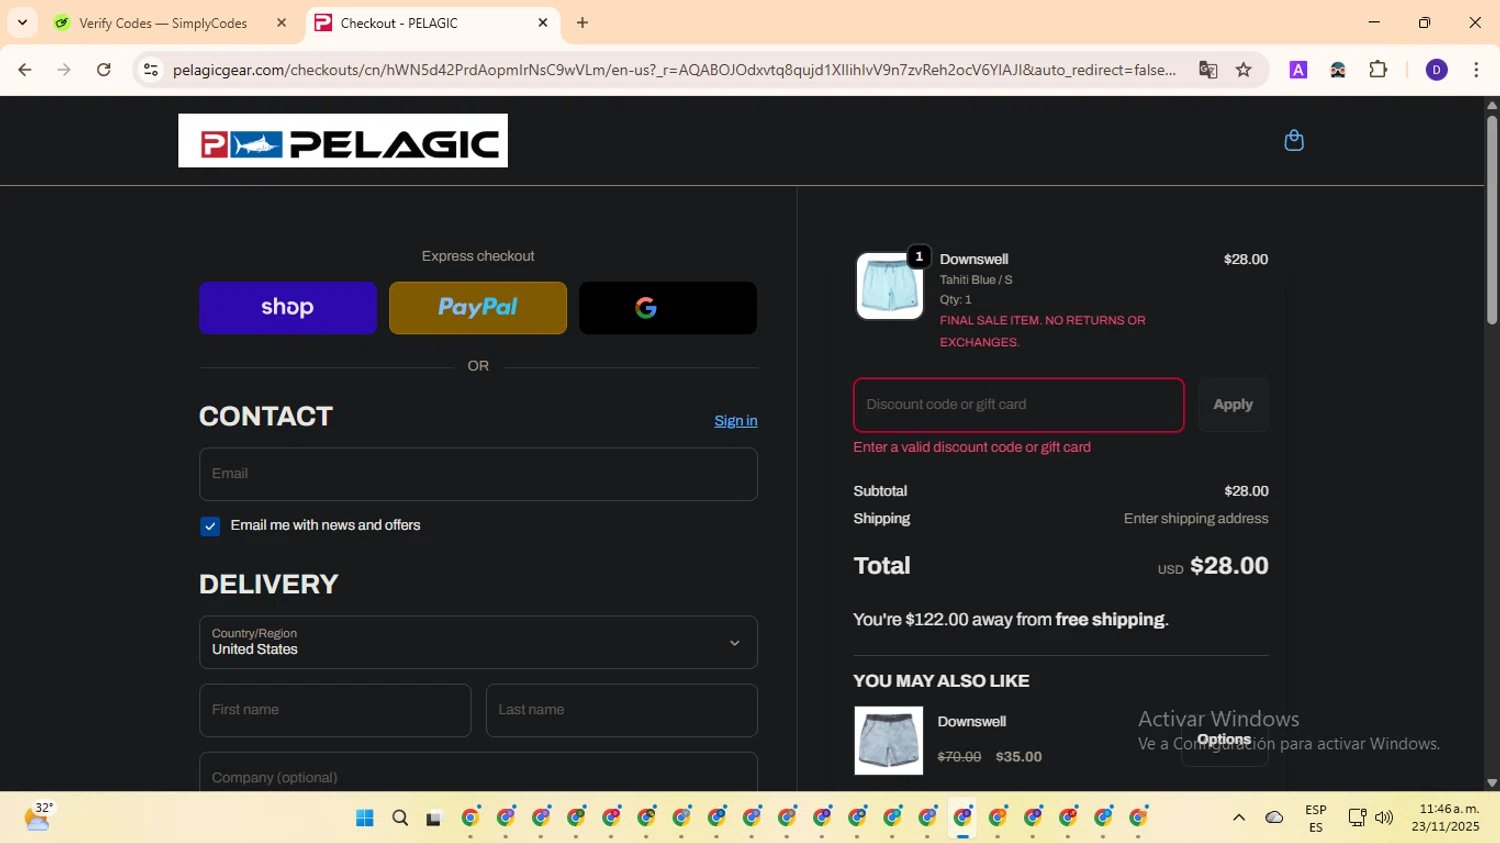This screenshot has height=843, width=1500.
Task: Focus the Company (optional) field
Action: click(478, 772)
